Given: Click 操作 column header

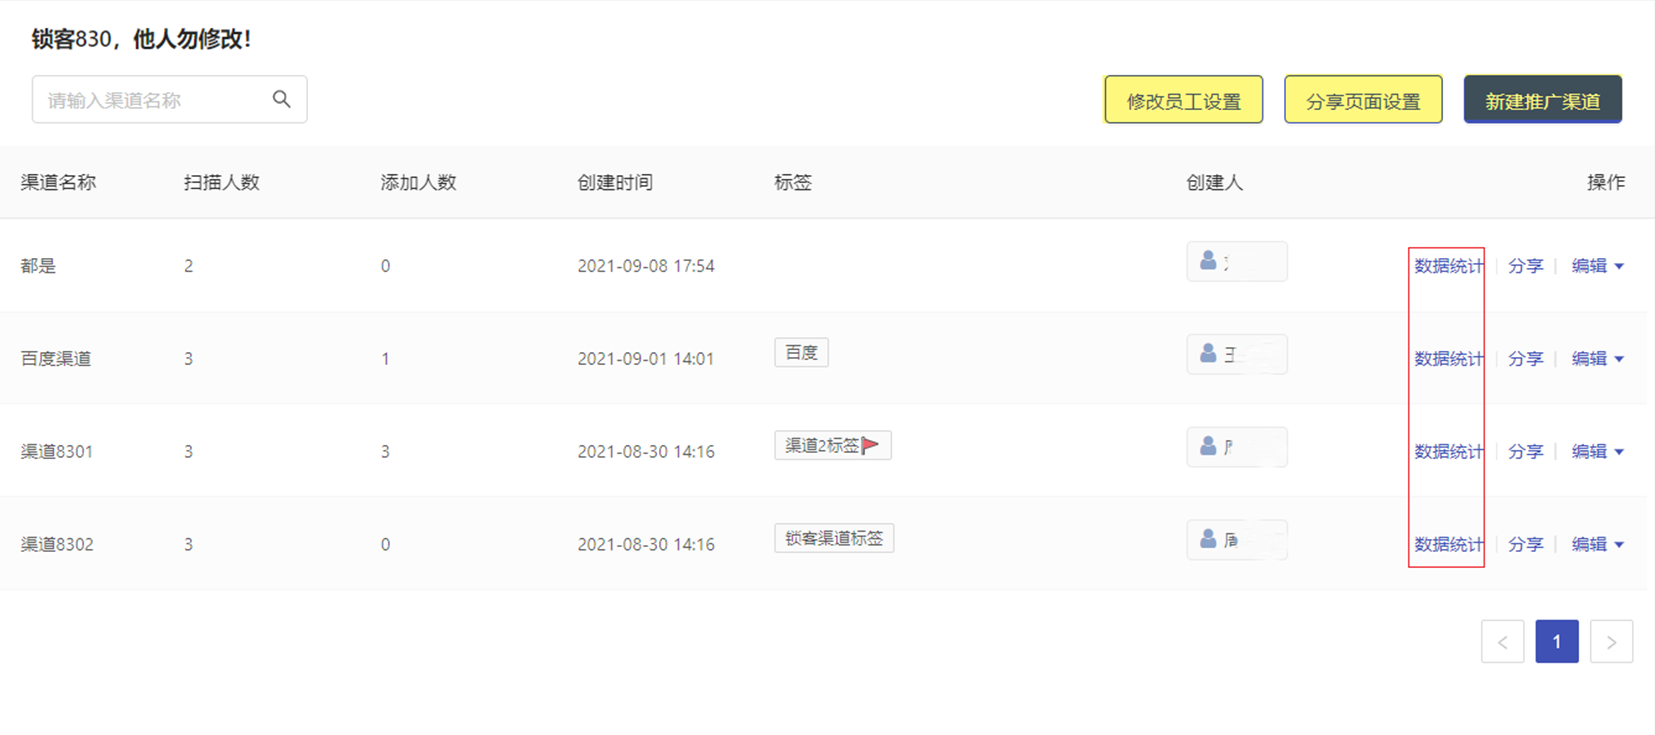Looking at the screenshot, I should click(x=1606, y=182).
